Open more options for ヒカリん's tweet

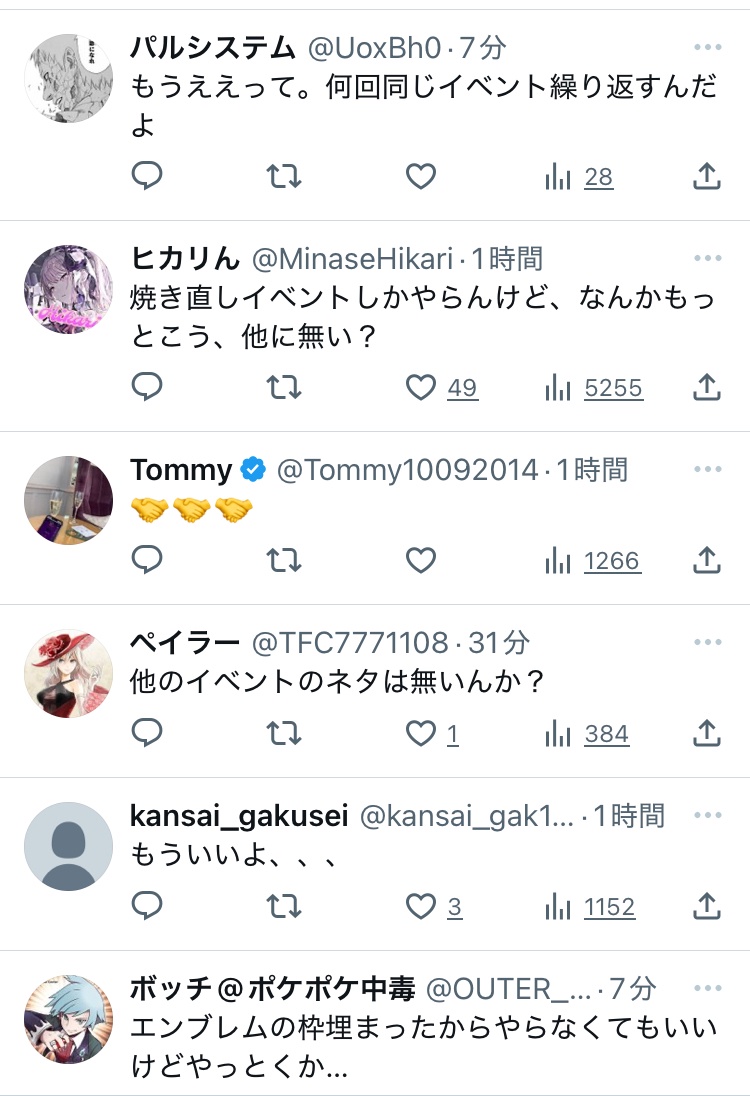pos(707,259)
